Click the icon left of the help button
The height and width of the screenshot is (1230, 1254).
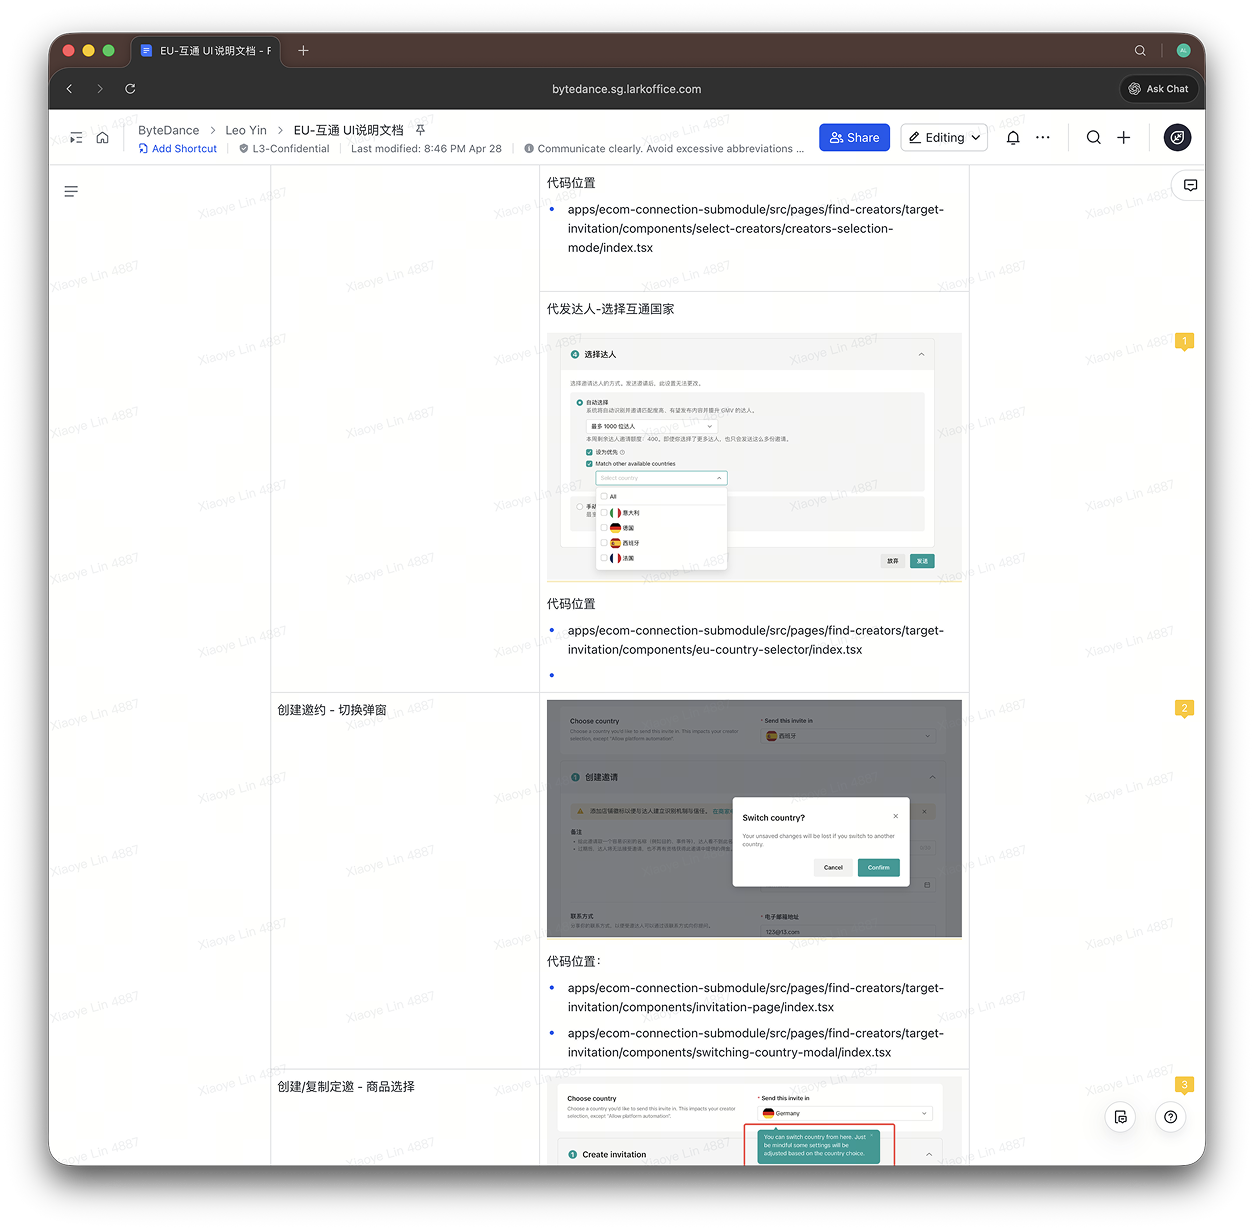1121,1117
